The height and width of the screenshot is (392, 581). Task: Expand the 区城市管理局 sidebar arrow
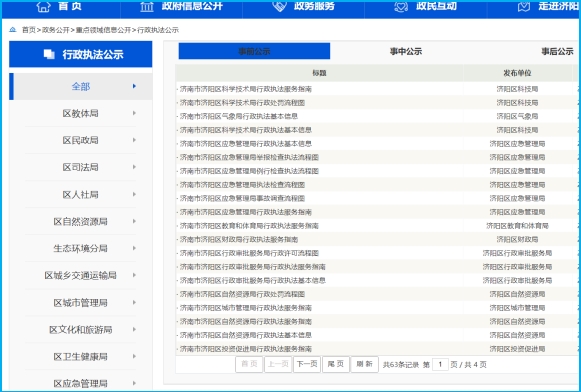coord(134,302)
